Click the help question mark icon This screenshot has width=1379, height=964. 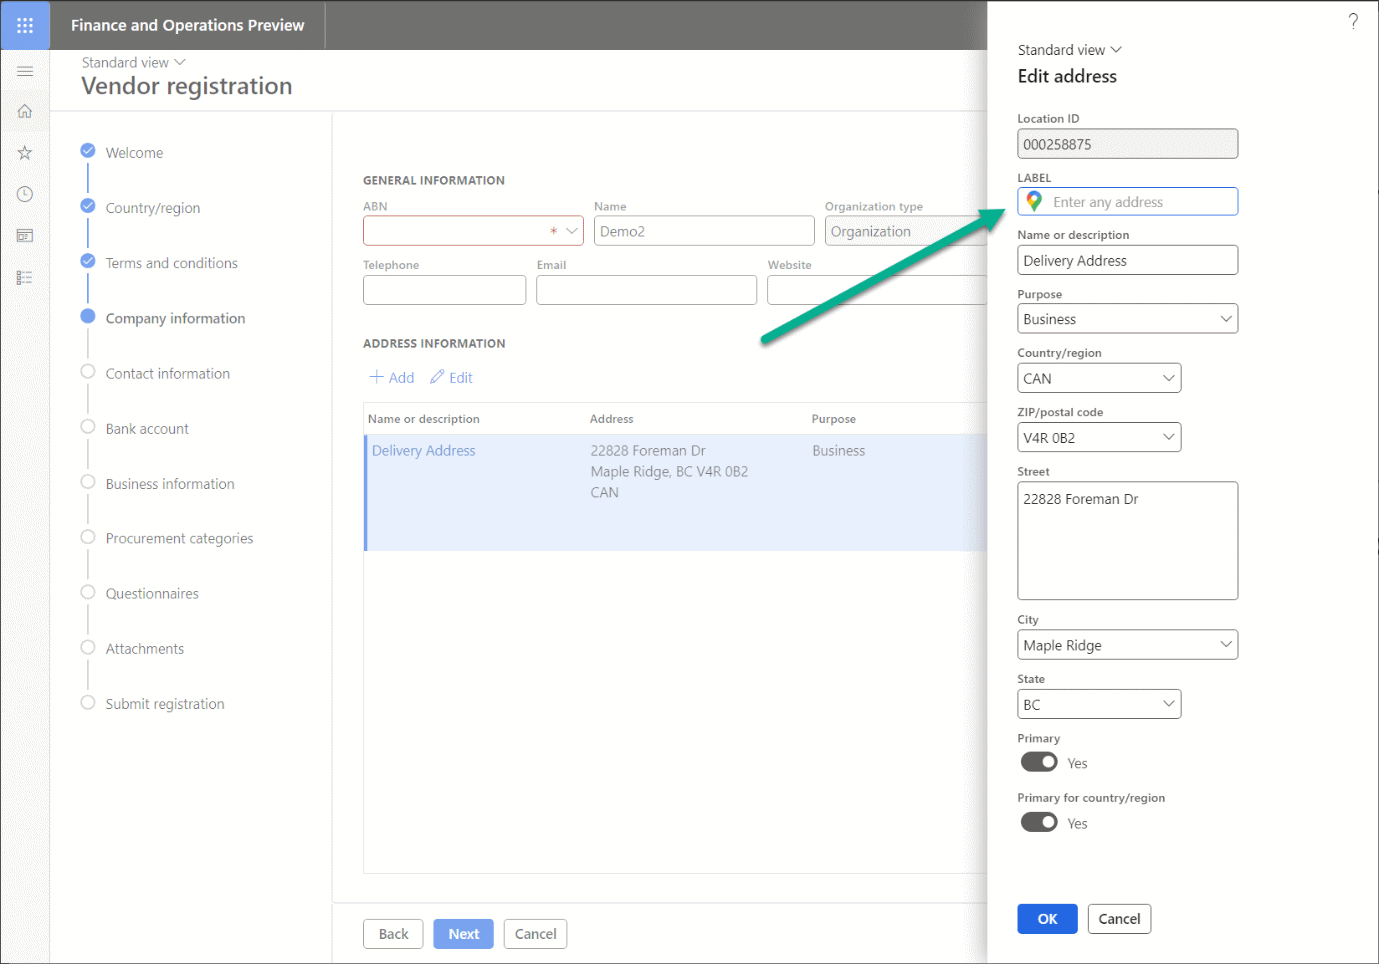point(1353,21)
